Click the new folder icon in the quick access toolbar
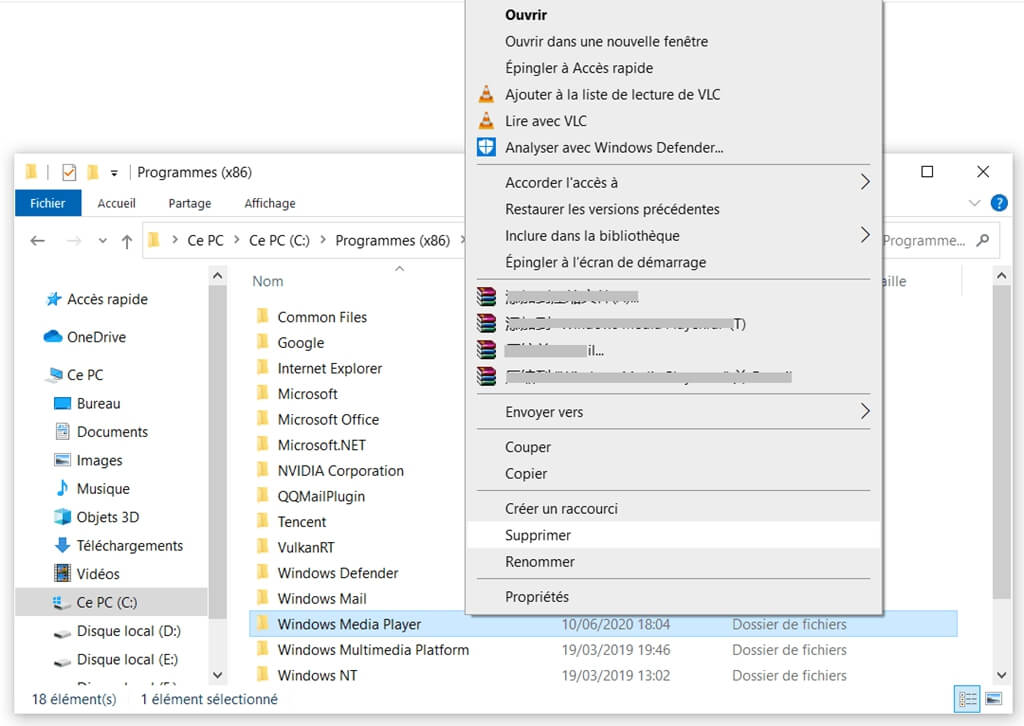Image resolution: width=1024 pixels, height=726 pixels. click(x=93, y=172)
